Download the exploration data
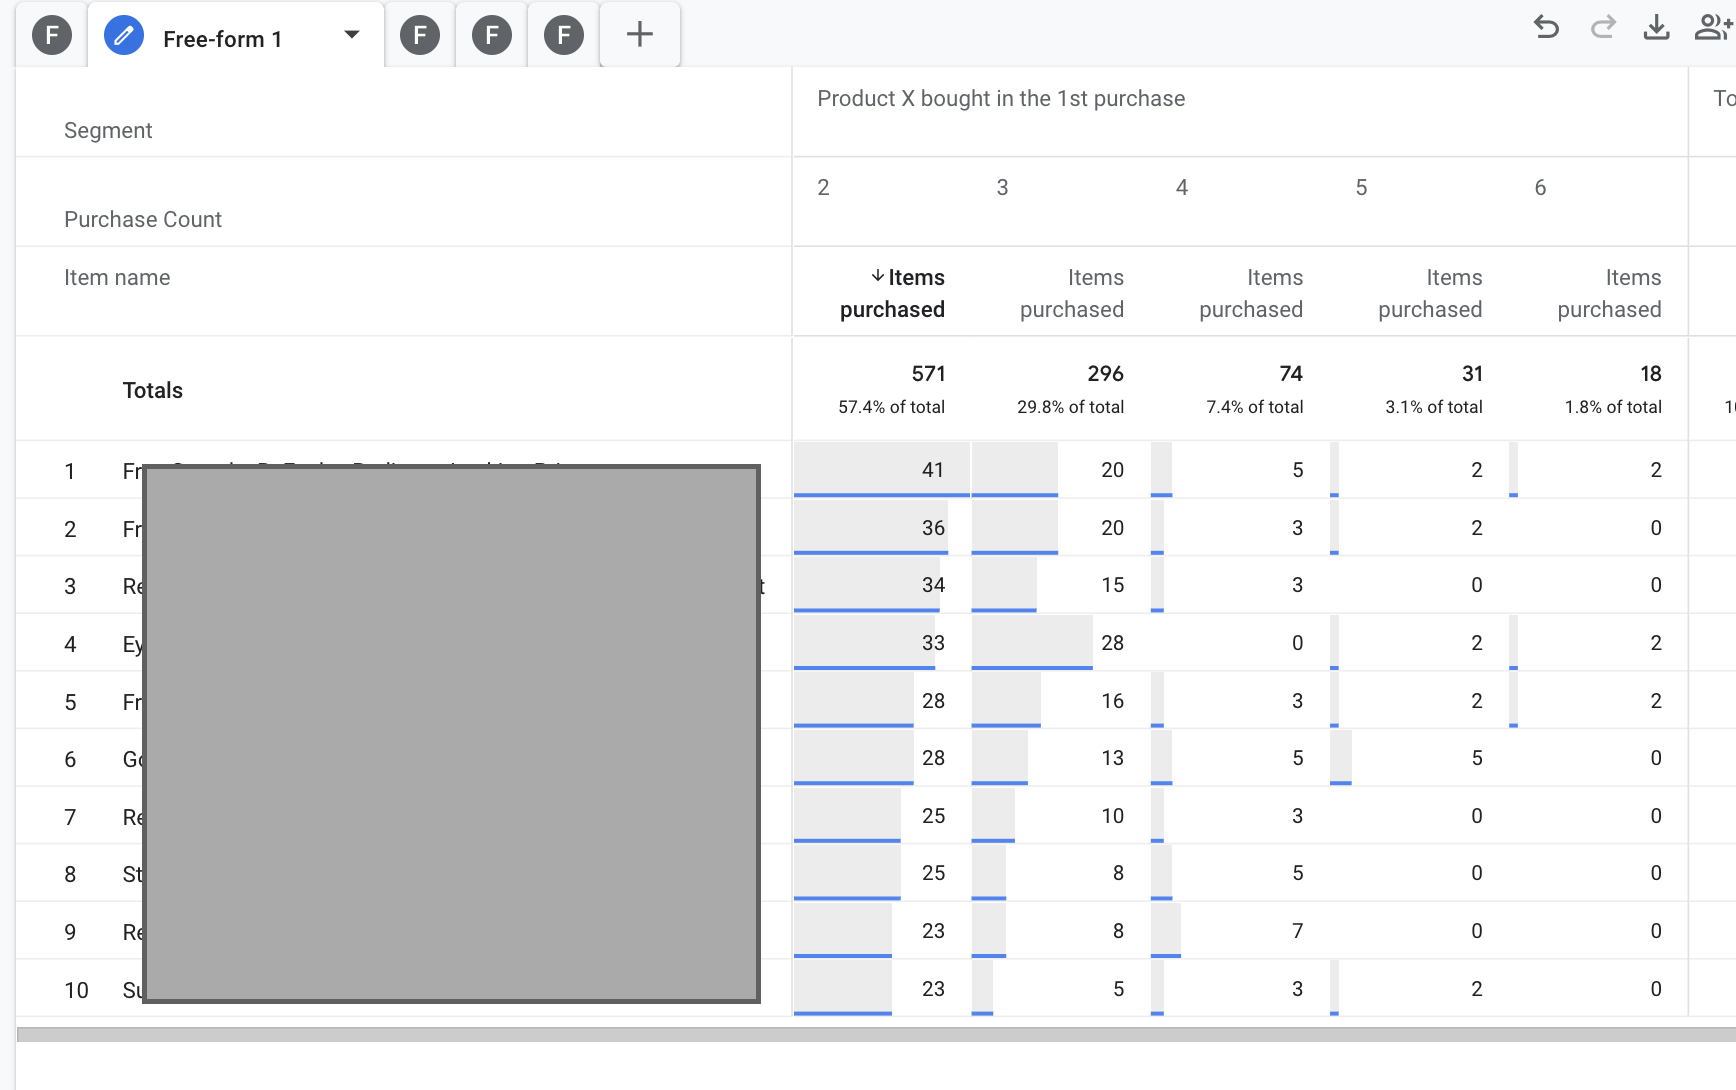The image size is (1736, 1090). 1656,28
